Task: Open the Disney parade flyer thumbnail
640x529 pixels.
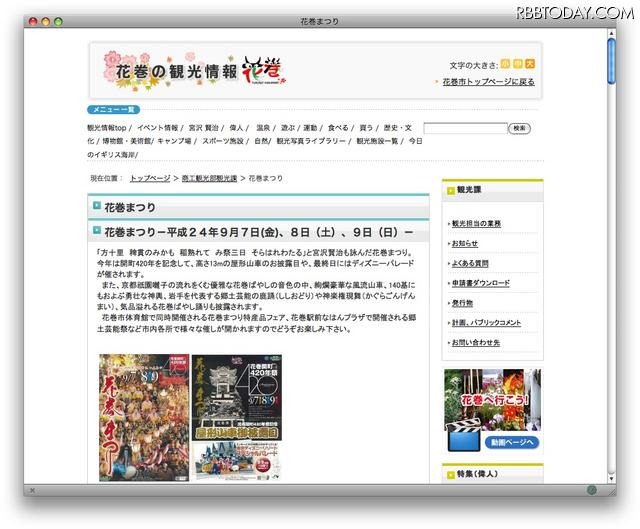Action: [x=237, y=462]
